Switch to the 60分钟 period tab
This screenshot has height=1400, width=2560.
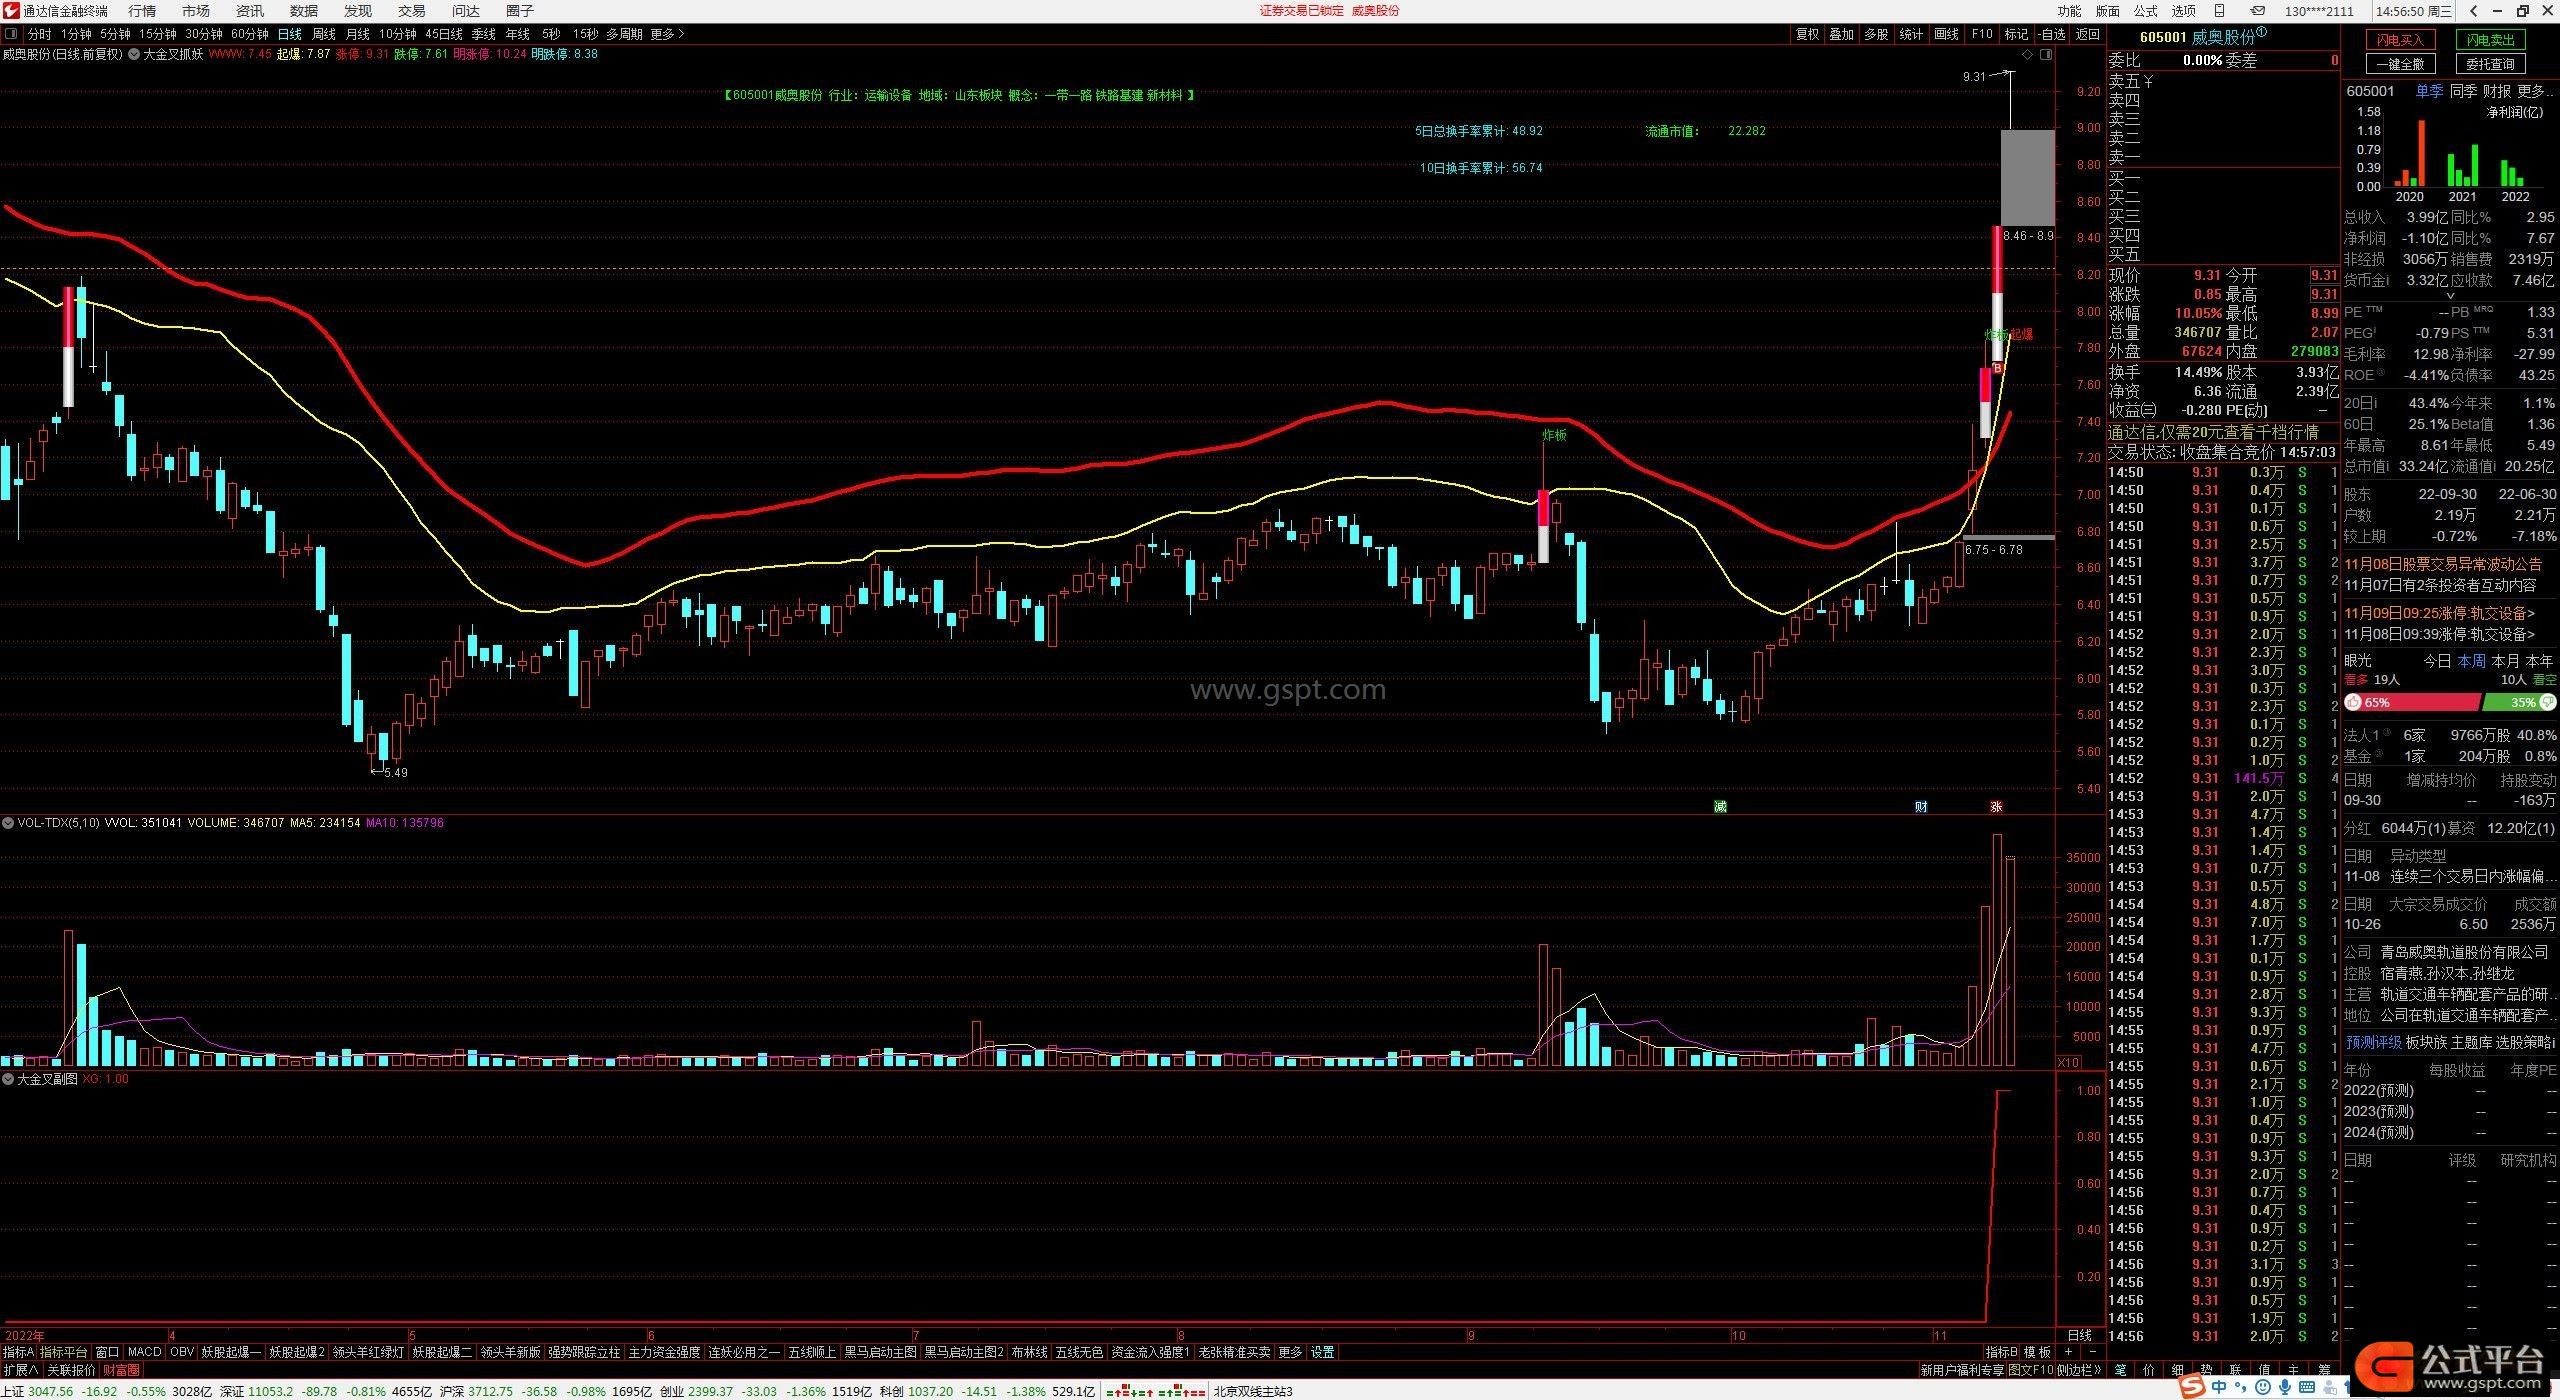250,34
